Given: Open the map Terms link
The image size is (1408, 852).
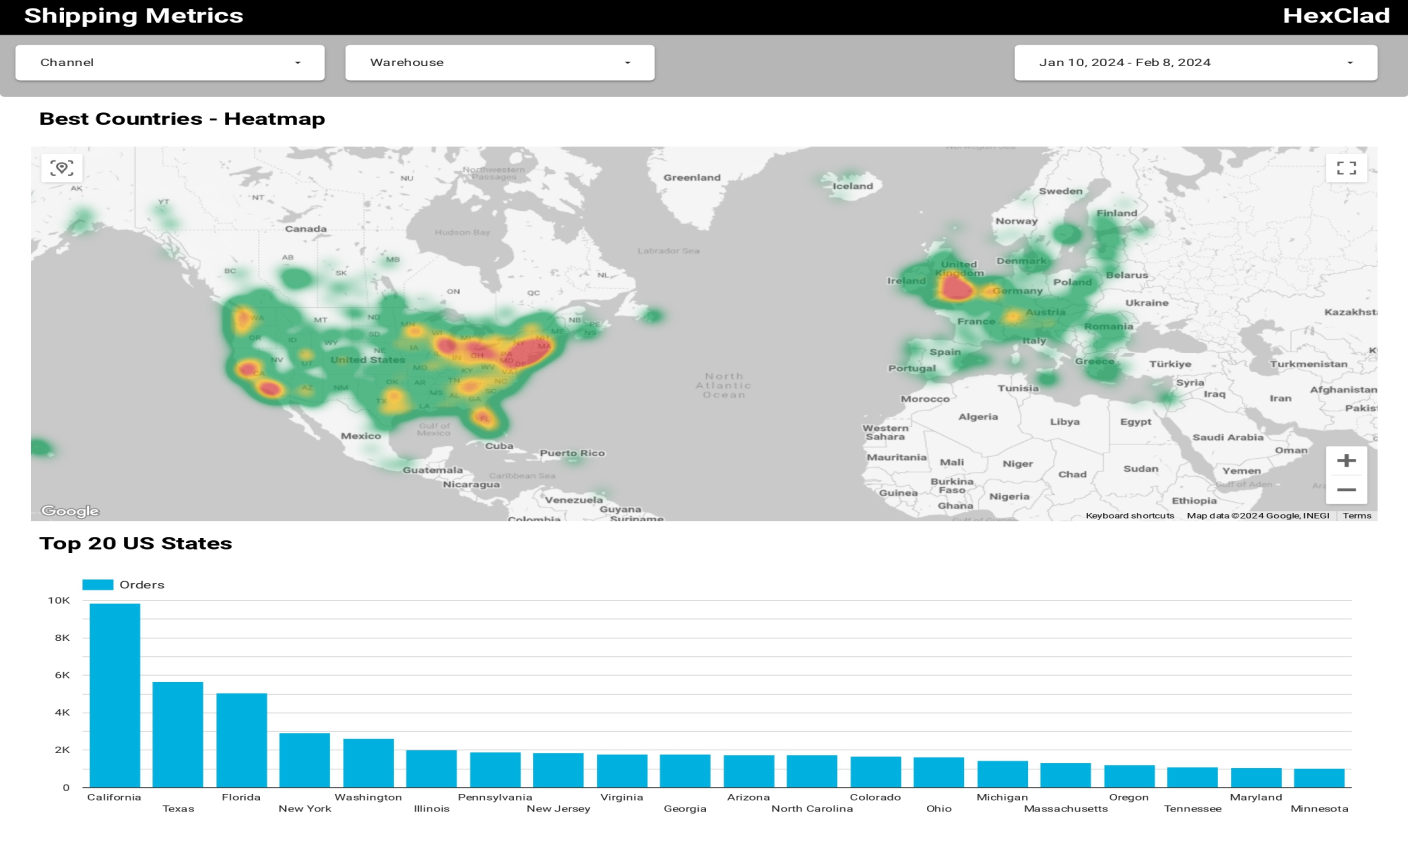Looking at the screenshot, I should click(x=1356, y=516).
